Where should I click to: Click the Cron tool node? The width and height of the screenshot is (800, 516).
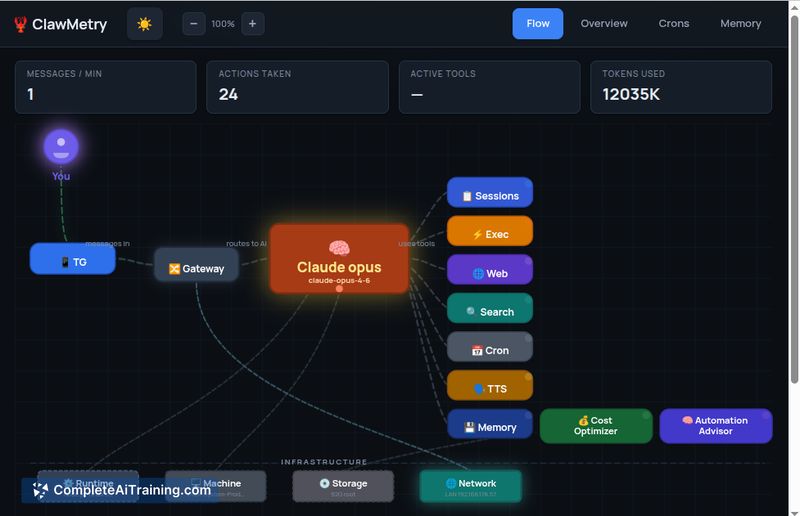tap(490, 350)
